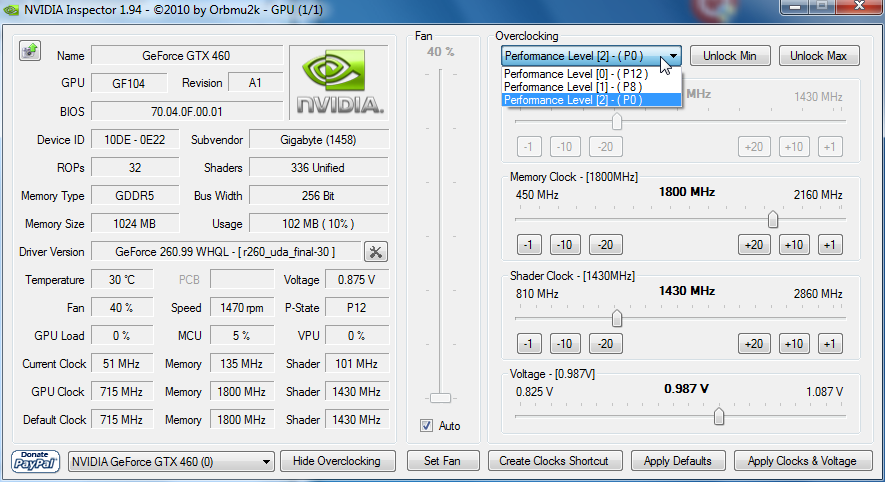Open the GPU selection dropdown
Image resolution: width=885 pixels, height=482 pixels.
171,461
